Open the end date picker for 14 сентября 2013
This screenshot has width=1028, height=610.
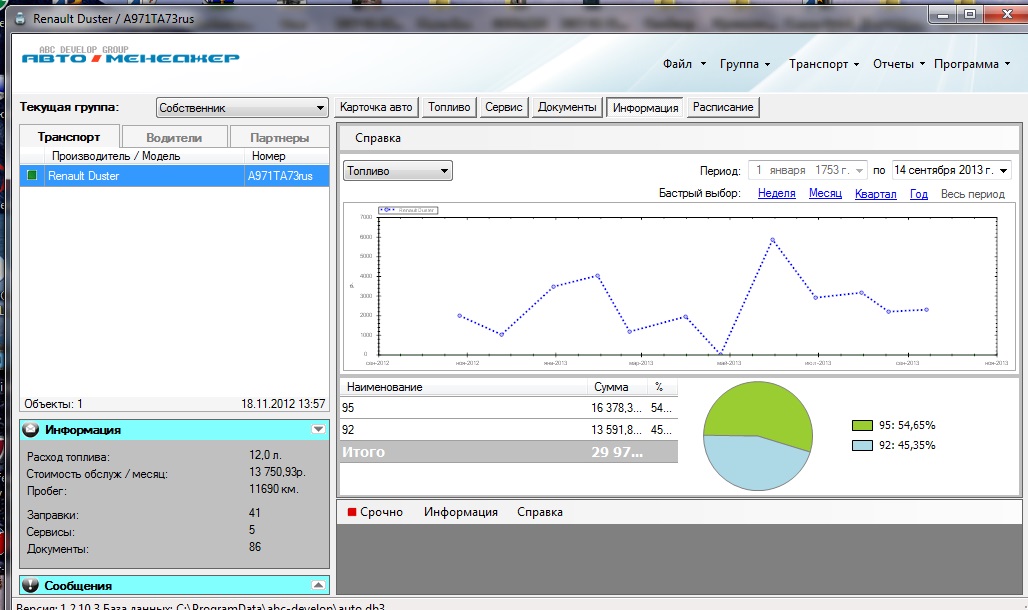pos(1003,171)
